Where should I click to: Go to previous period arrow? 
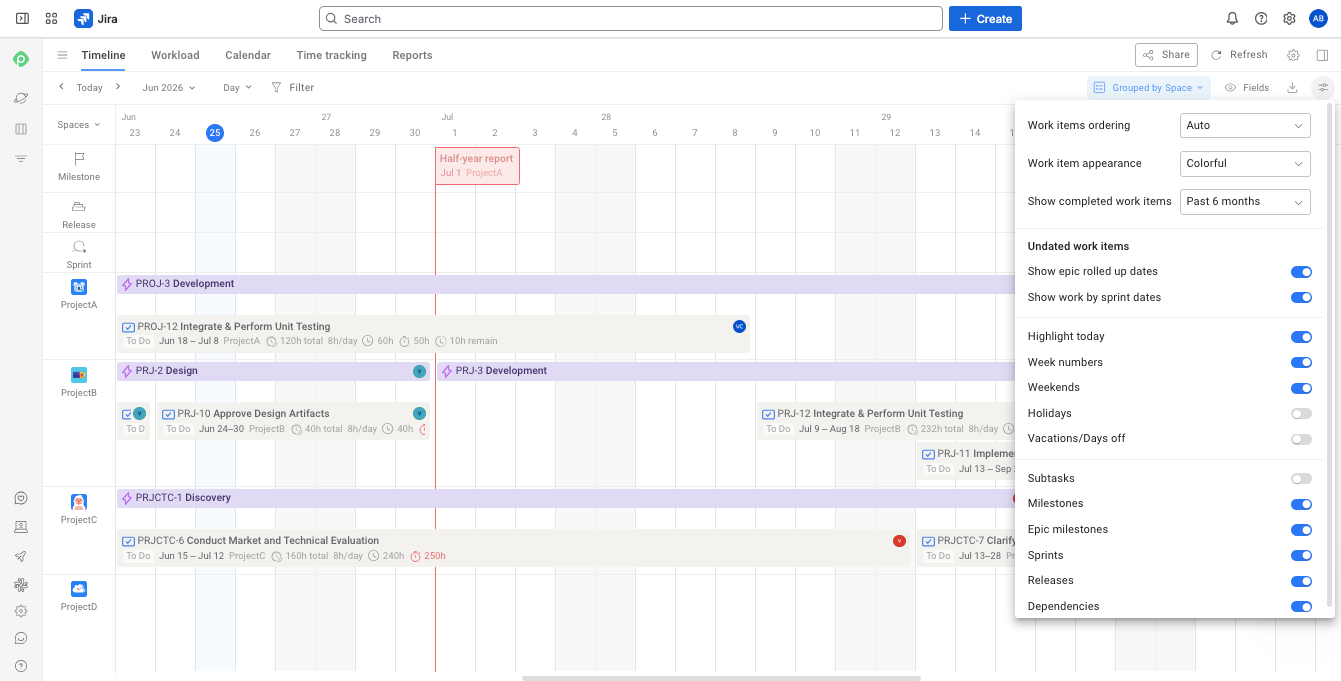61,87
